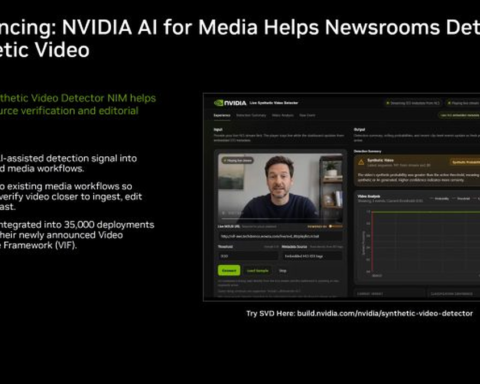
Task: Click the video player preview of the man
Action: click(280, 188)
